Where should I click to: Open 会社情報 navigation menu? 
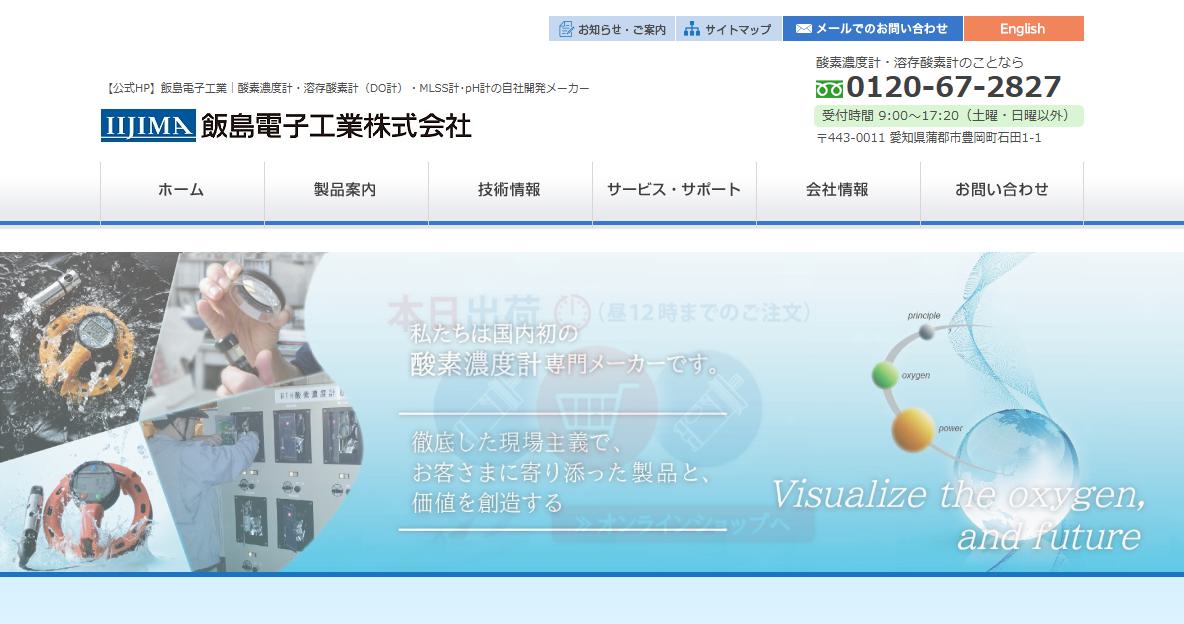click(x=838, y=190)
